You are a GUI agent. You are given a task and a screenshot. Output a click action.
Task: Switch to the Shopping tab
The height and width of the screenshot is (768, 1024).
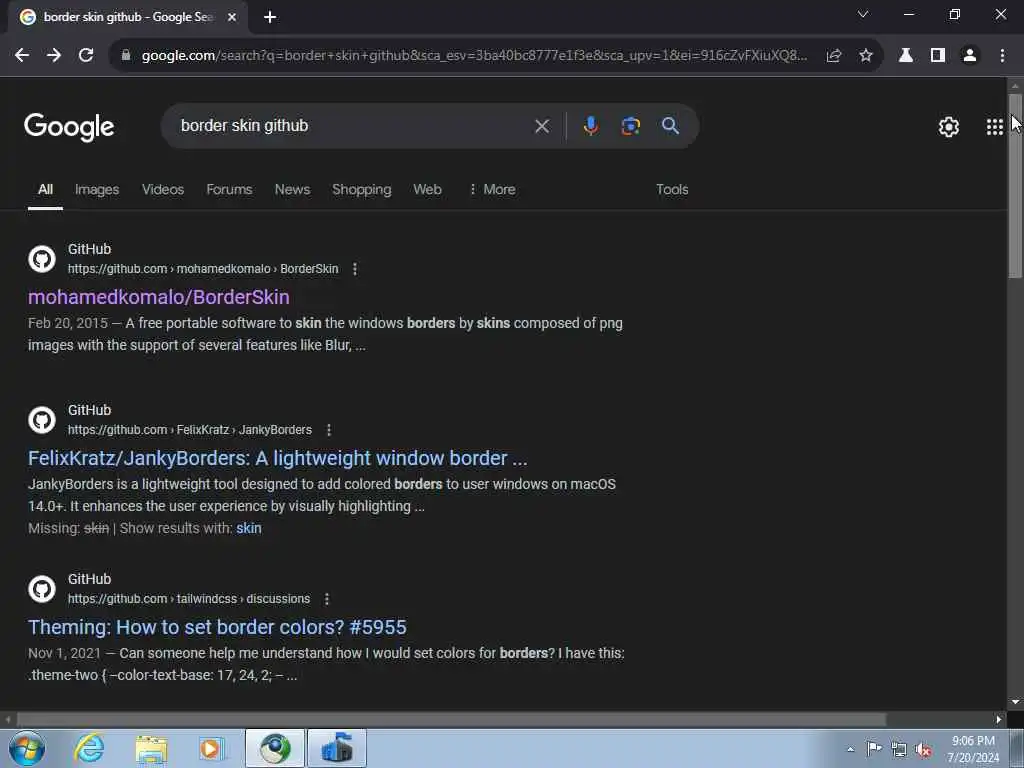coord(362,189)
